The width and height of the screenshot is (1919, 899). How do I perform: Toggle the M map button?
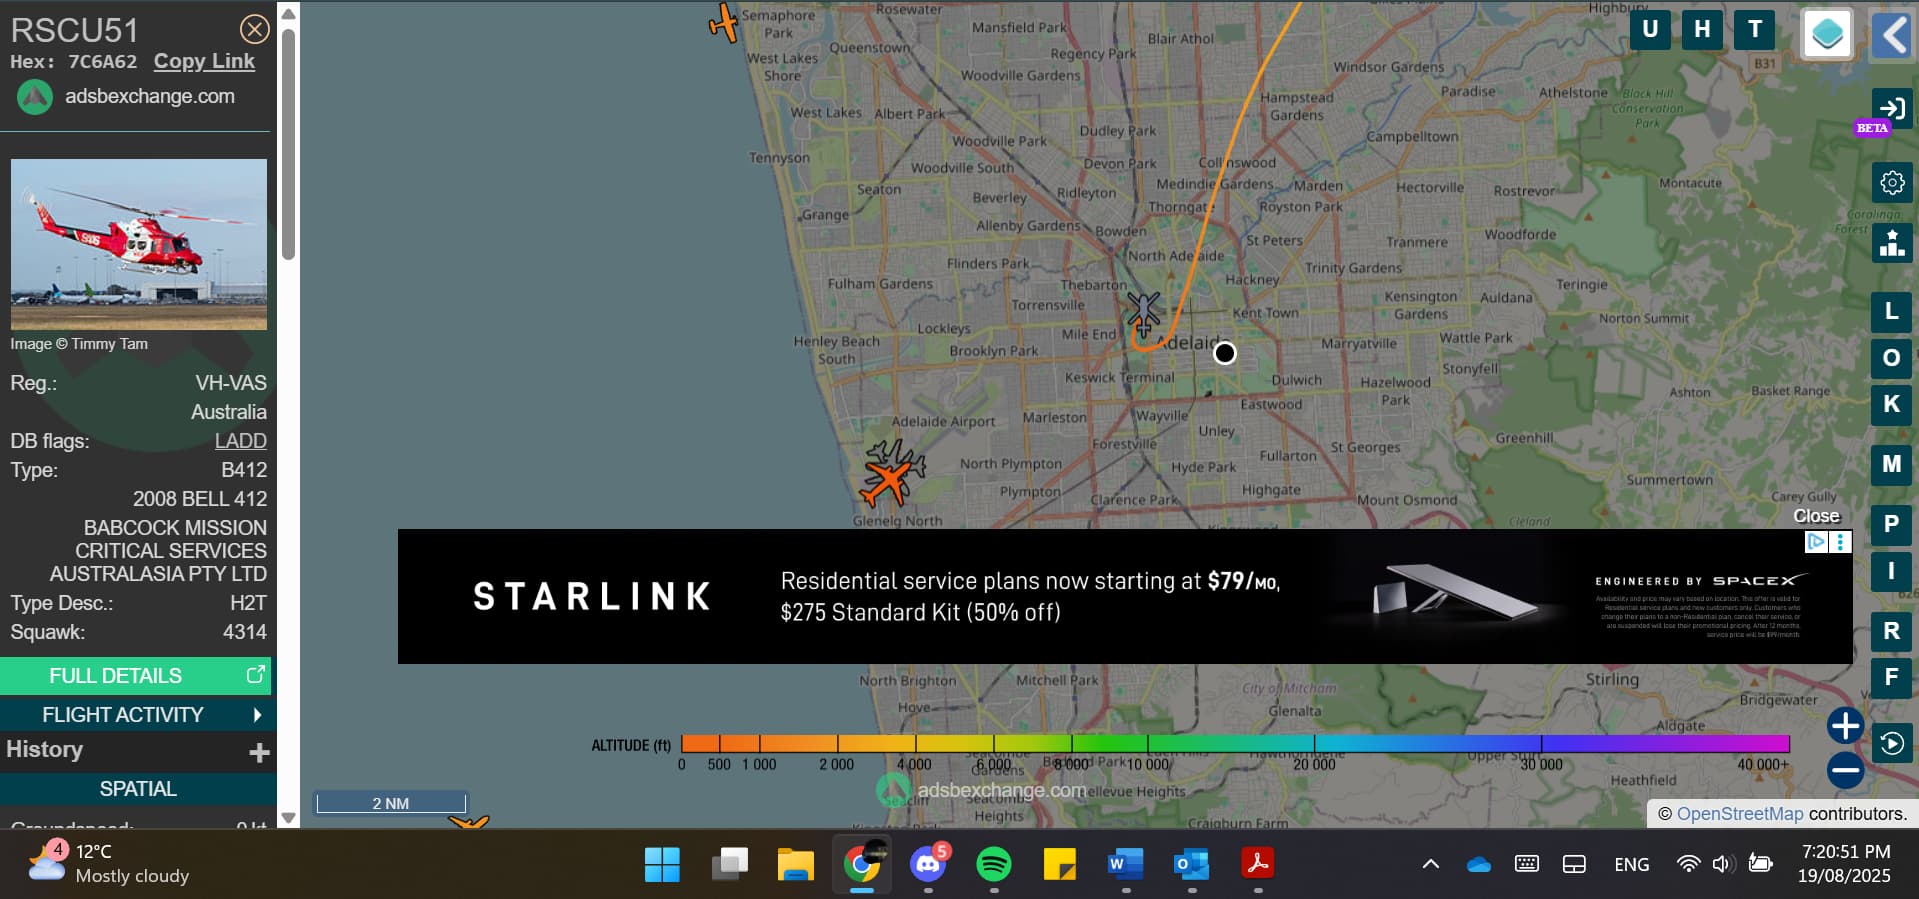[1891, 464]
